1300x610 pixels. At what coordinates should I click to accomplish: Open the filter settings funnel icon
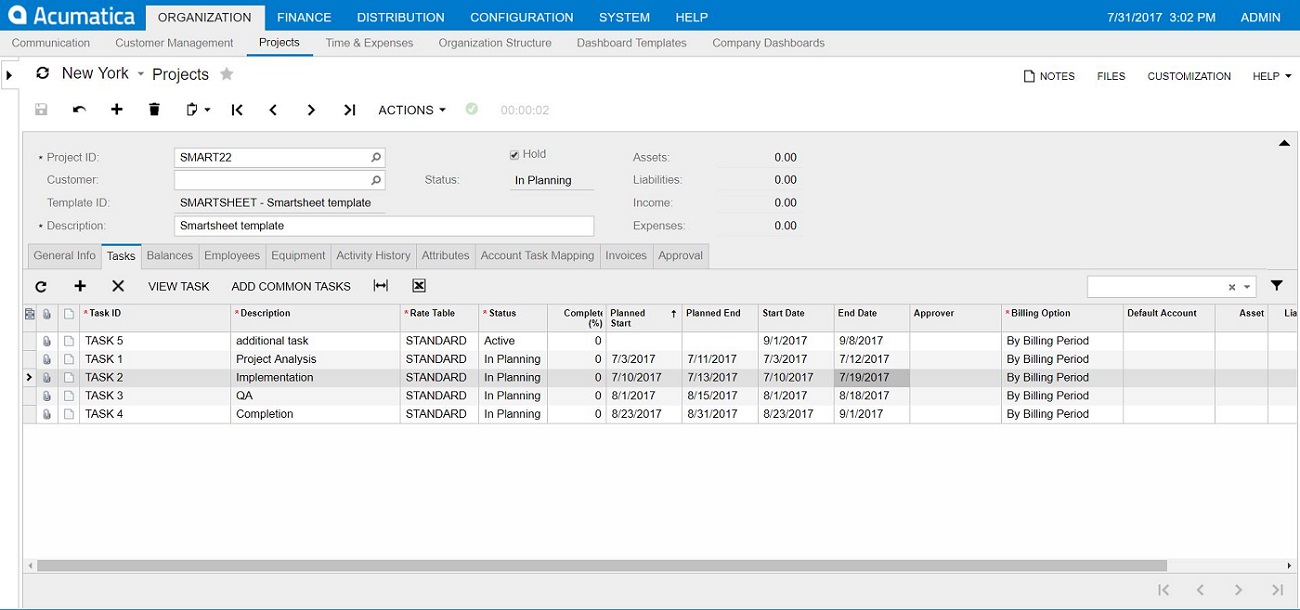[1277, 286]
